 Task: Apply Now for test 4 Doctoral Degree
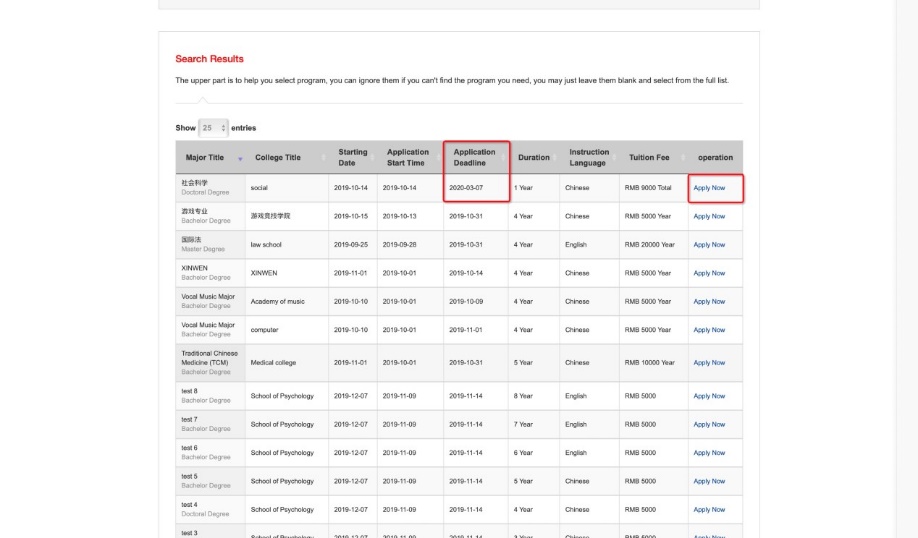709,510
